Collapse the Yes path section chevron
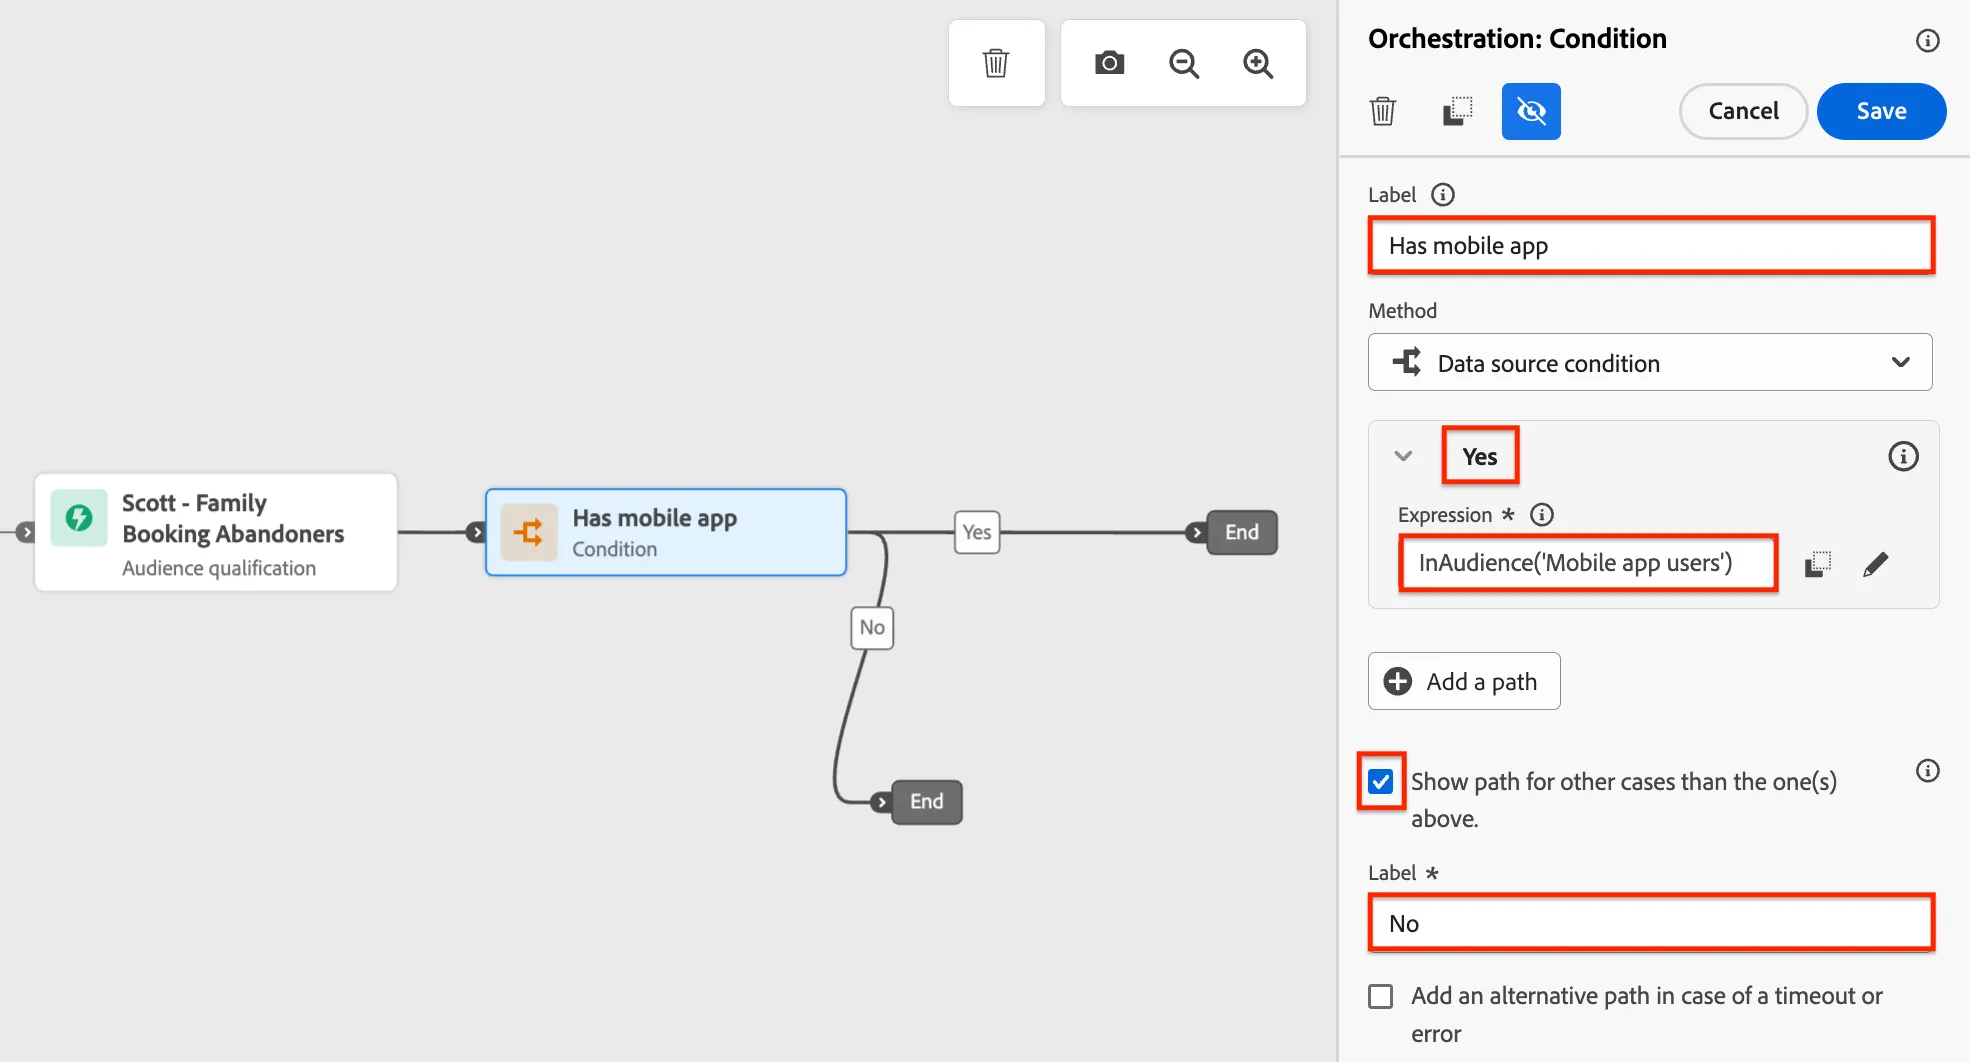Screen dimensions: 1970x1062 tap(1403, 456)
